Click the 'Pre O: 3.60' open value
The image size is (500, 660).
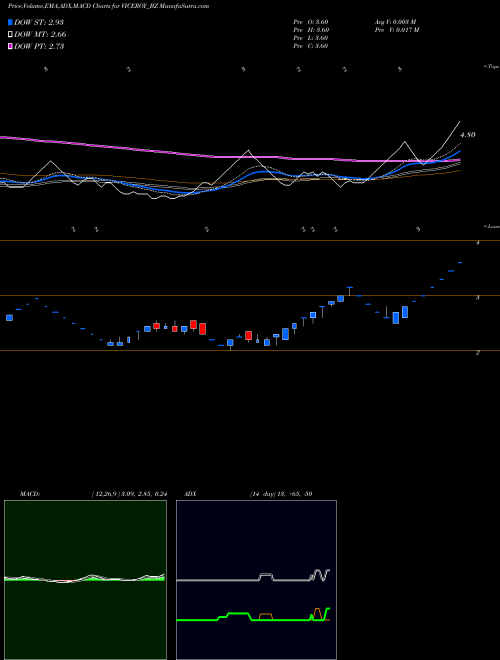[x=311, y=22]
